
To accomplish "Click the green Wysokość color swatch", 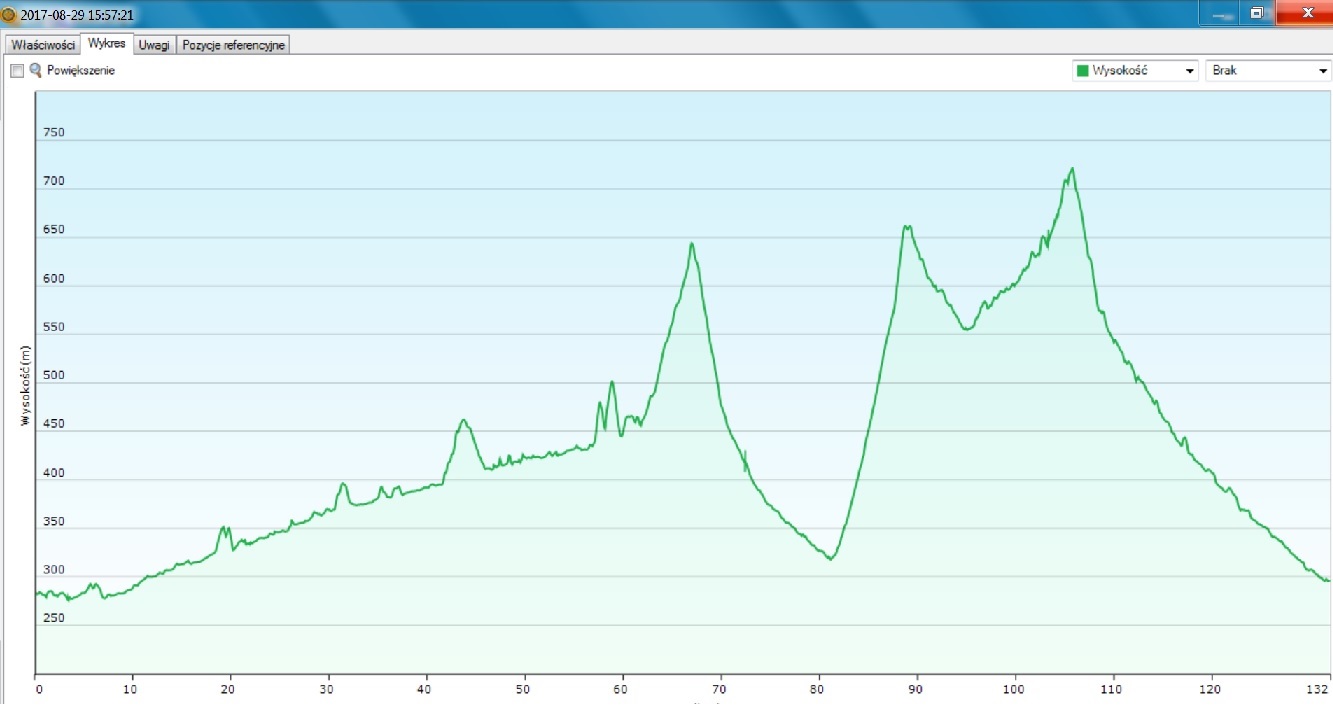I will (x=1082, y=71).
